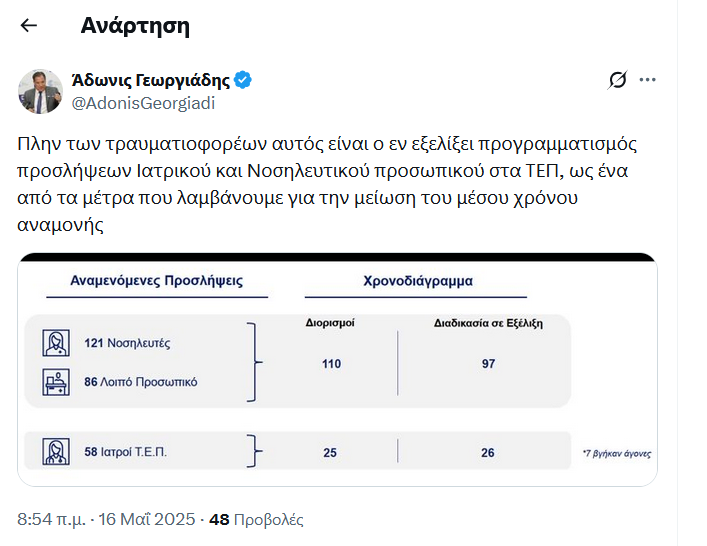The height and width of the screenshot is (546, 707).
Task: Open the @AdonisGeorgiadi handle link
Action: [143, 102]
